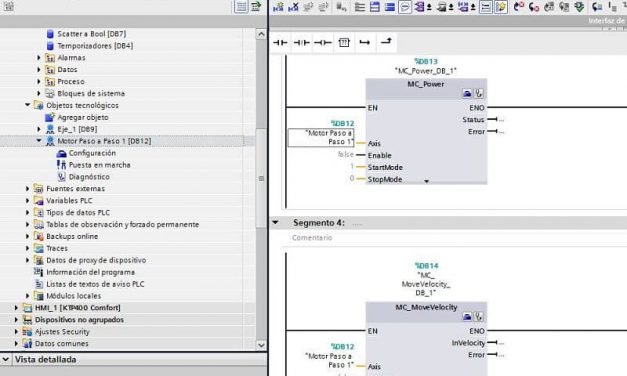Open Puesta en marcha item
The width and height of the screenshot is (627, 376).
(x=99, y=165)
